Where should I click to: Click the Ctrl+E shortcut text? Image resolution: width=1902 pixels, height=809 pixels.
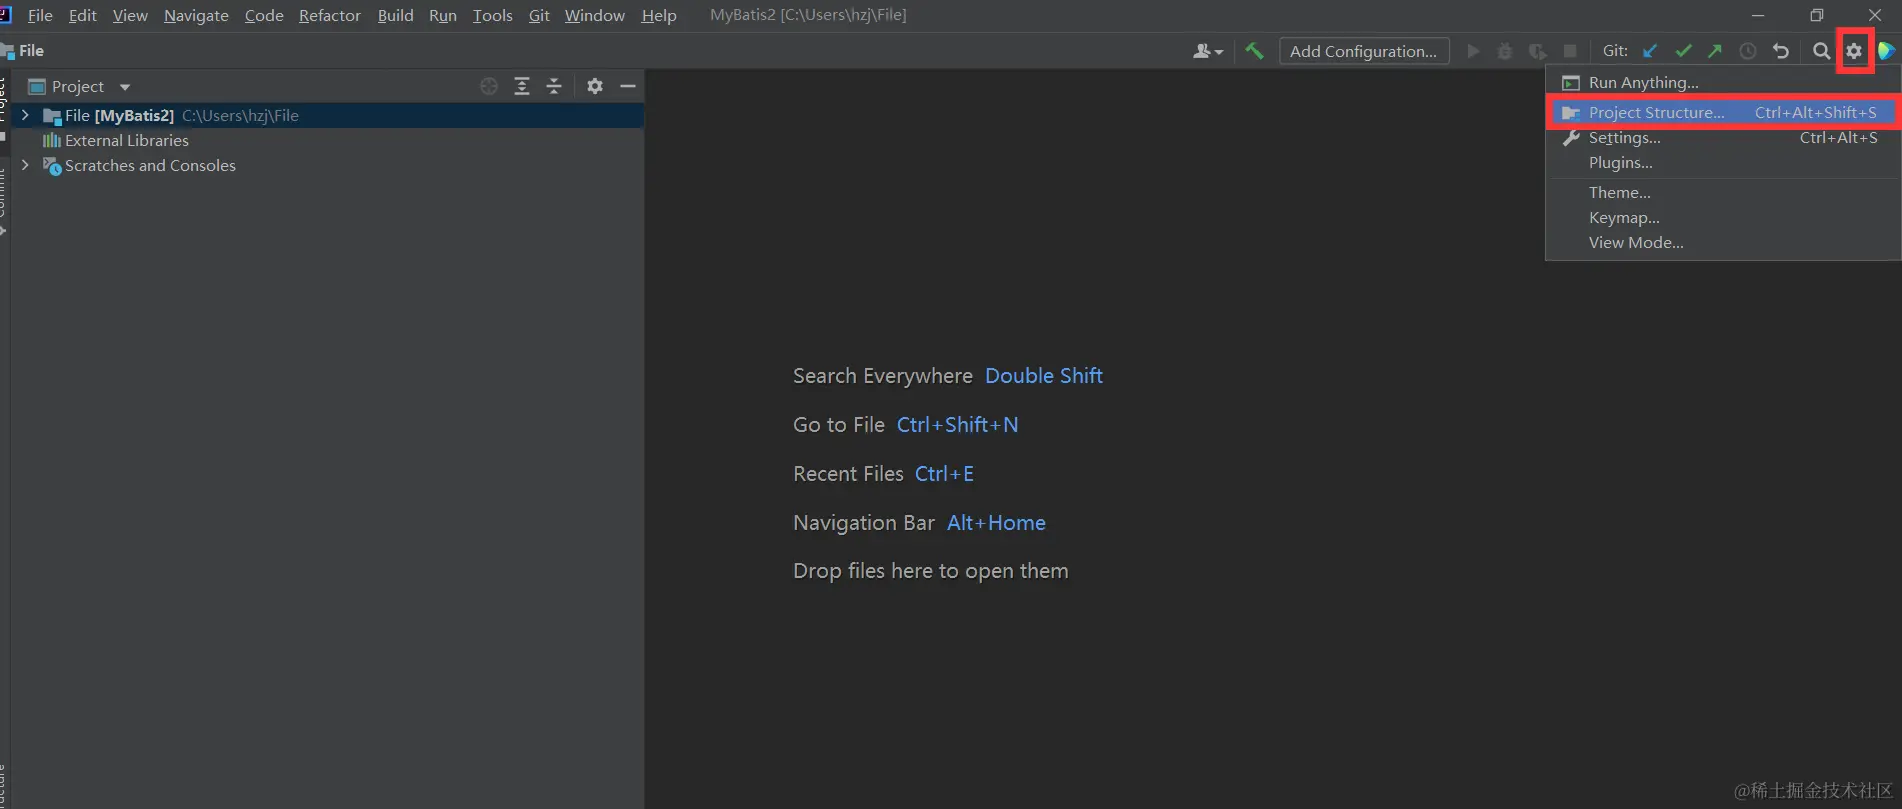click(x=944, y=474)
